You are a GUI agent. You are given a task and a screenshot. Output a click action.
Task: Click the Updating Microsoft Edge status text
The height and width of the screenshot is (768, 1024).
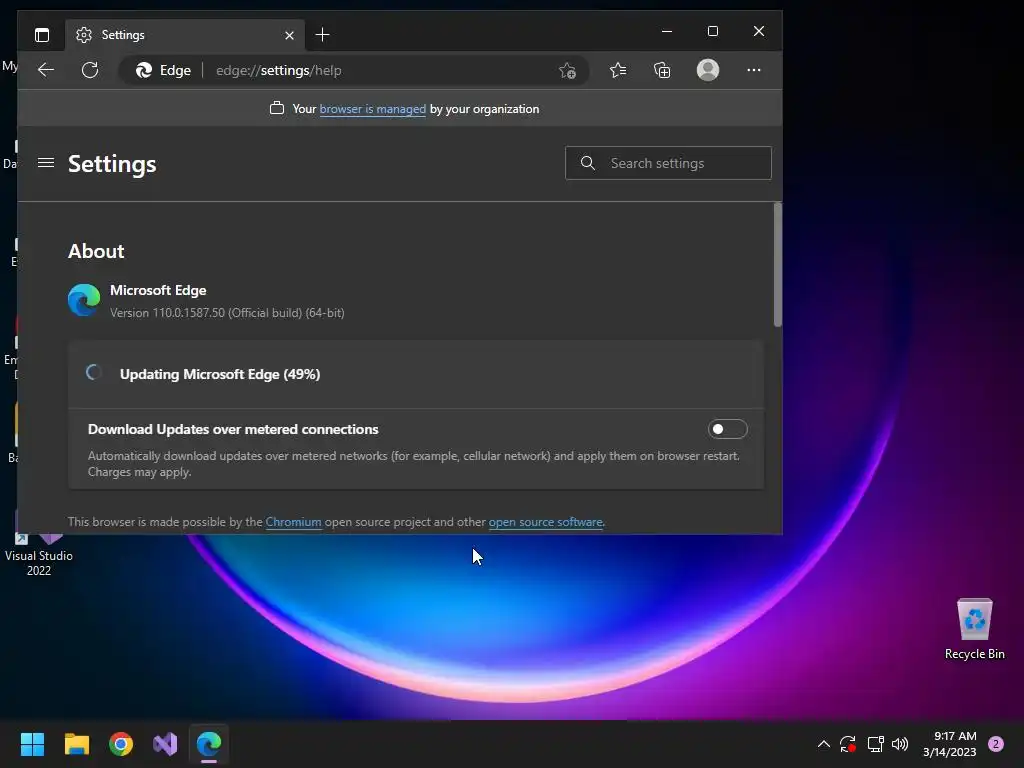click(220, 374)
